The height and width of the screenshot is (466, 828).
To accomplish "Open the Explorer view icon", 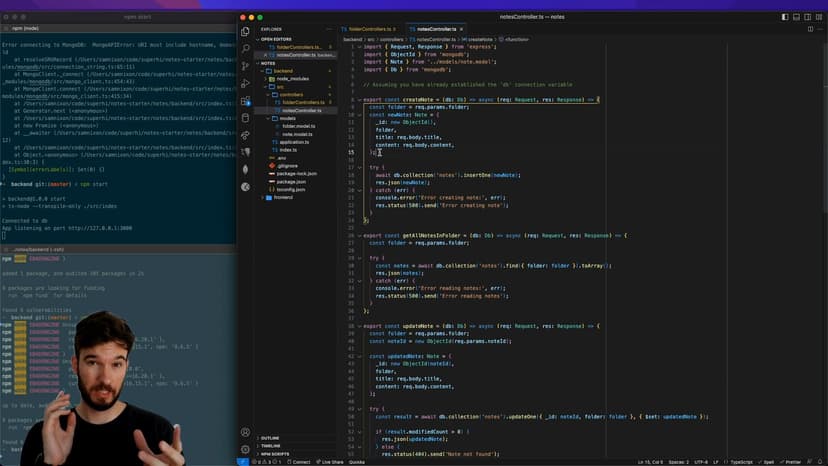I will click(245, 31).
